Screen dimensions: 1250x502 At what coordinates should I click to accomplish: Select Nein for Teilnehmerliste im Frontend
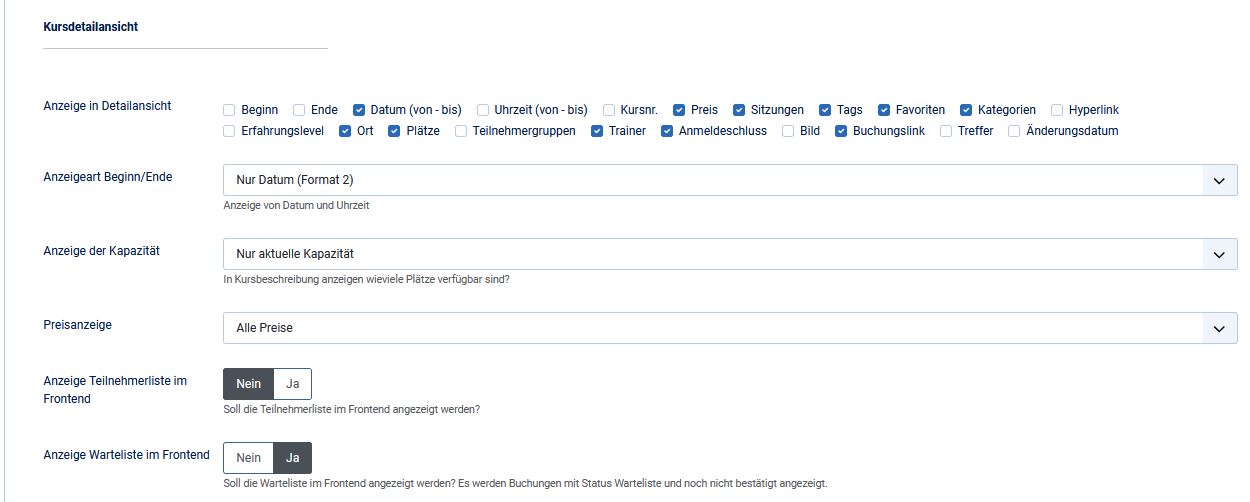tap(249, 384)
